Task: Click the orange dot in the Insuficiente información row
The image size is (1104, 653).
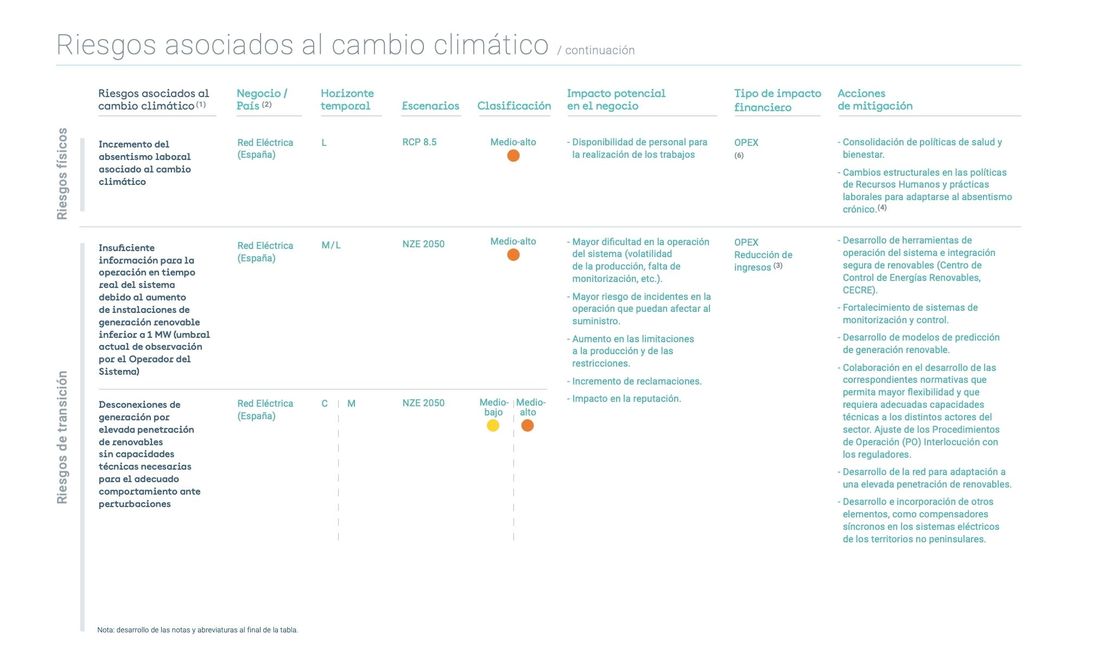Action: (x=513, y=255)
